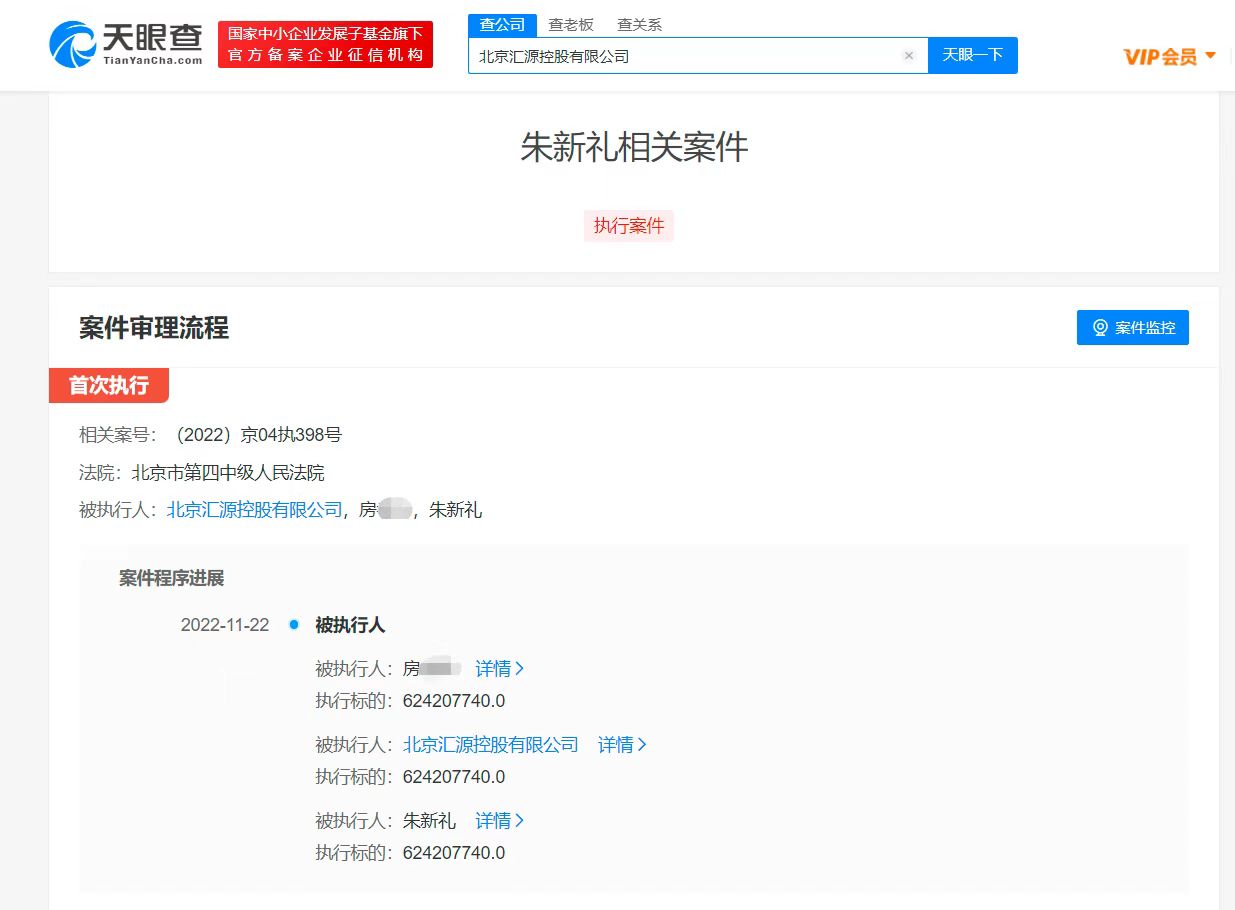Switch to the 查老板 tab

click(x=571, y=25)
